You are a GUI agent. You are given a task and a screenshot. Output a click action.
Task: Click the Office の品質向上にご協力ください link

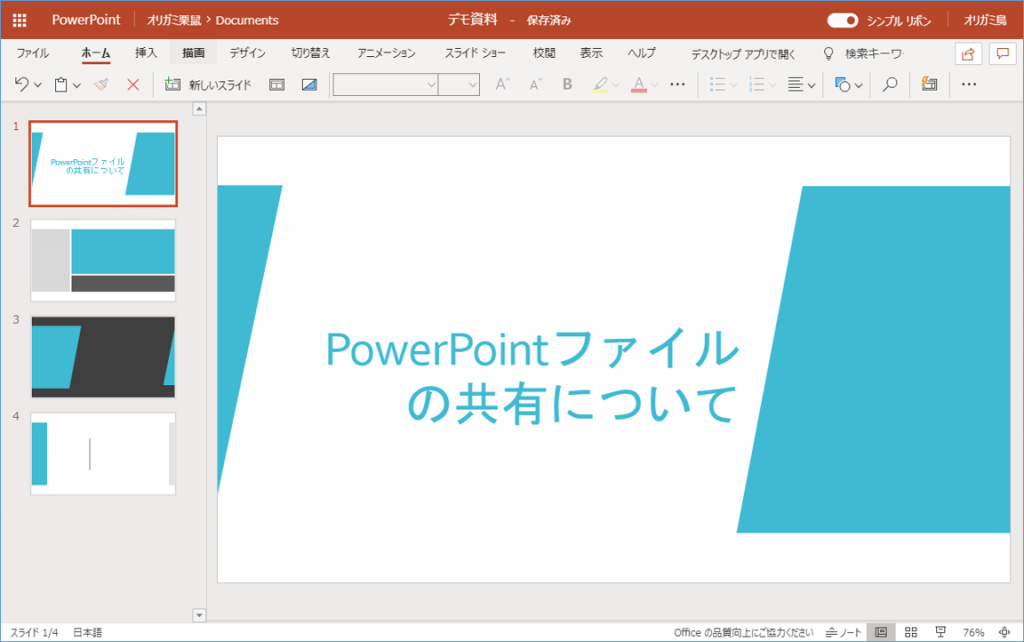coord(744,632)
